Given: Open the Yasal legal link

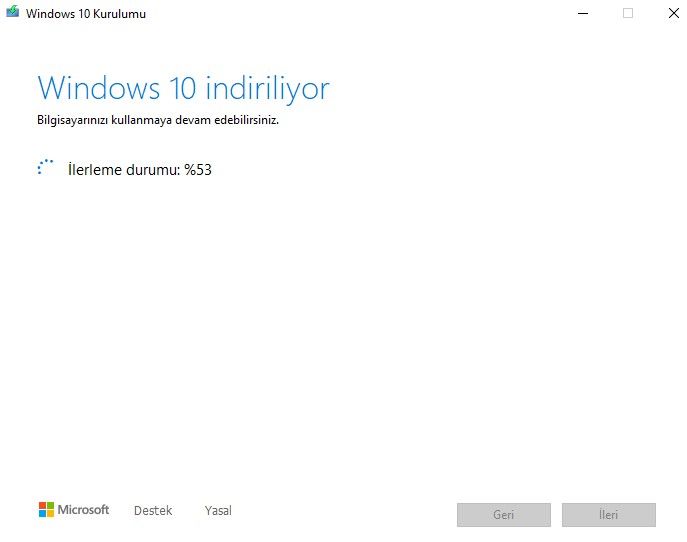Looking at the screenshot, I should coord(218,510).
